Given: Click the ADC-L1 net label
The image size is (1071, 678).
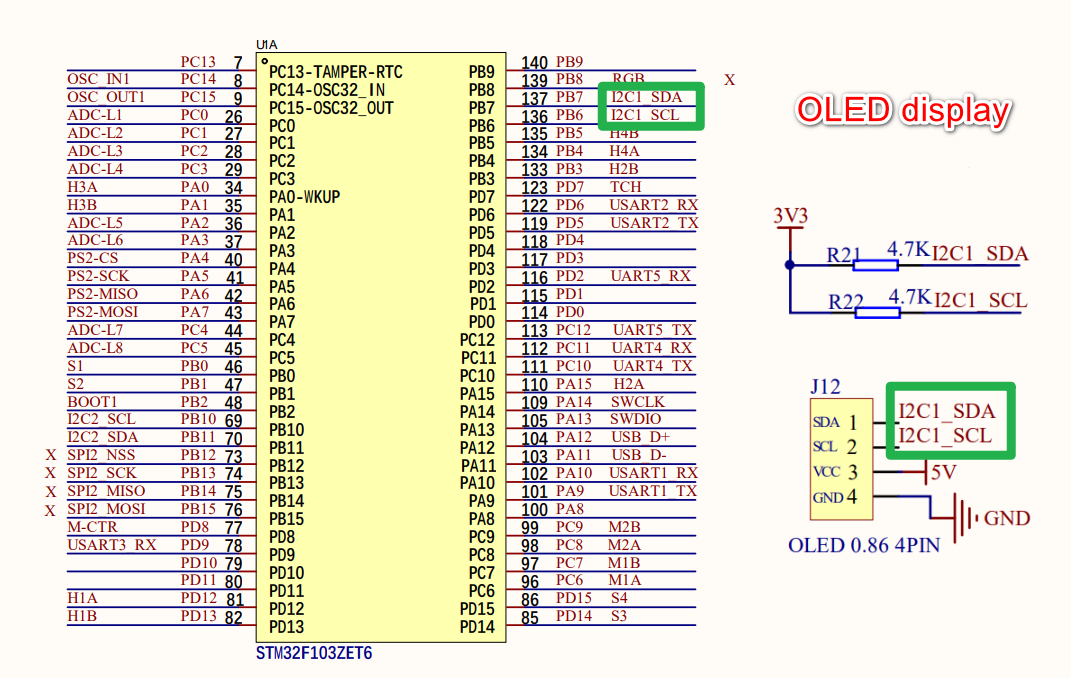Looking at the screenshot, I should click(94, 115).
